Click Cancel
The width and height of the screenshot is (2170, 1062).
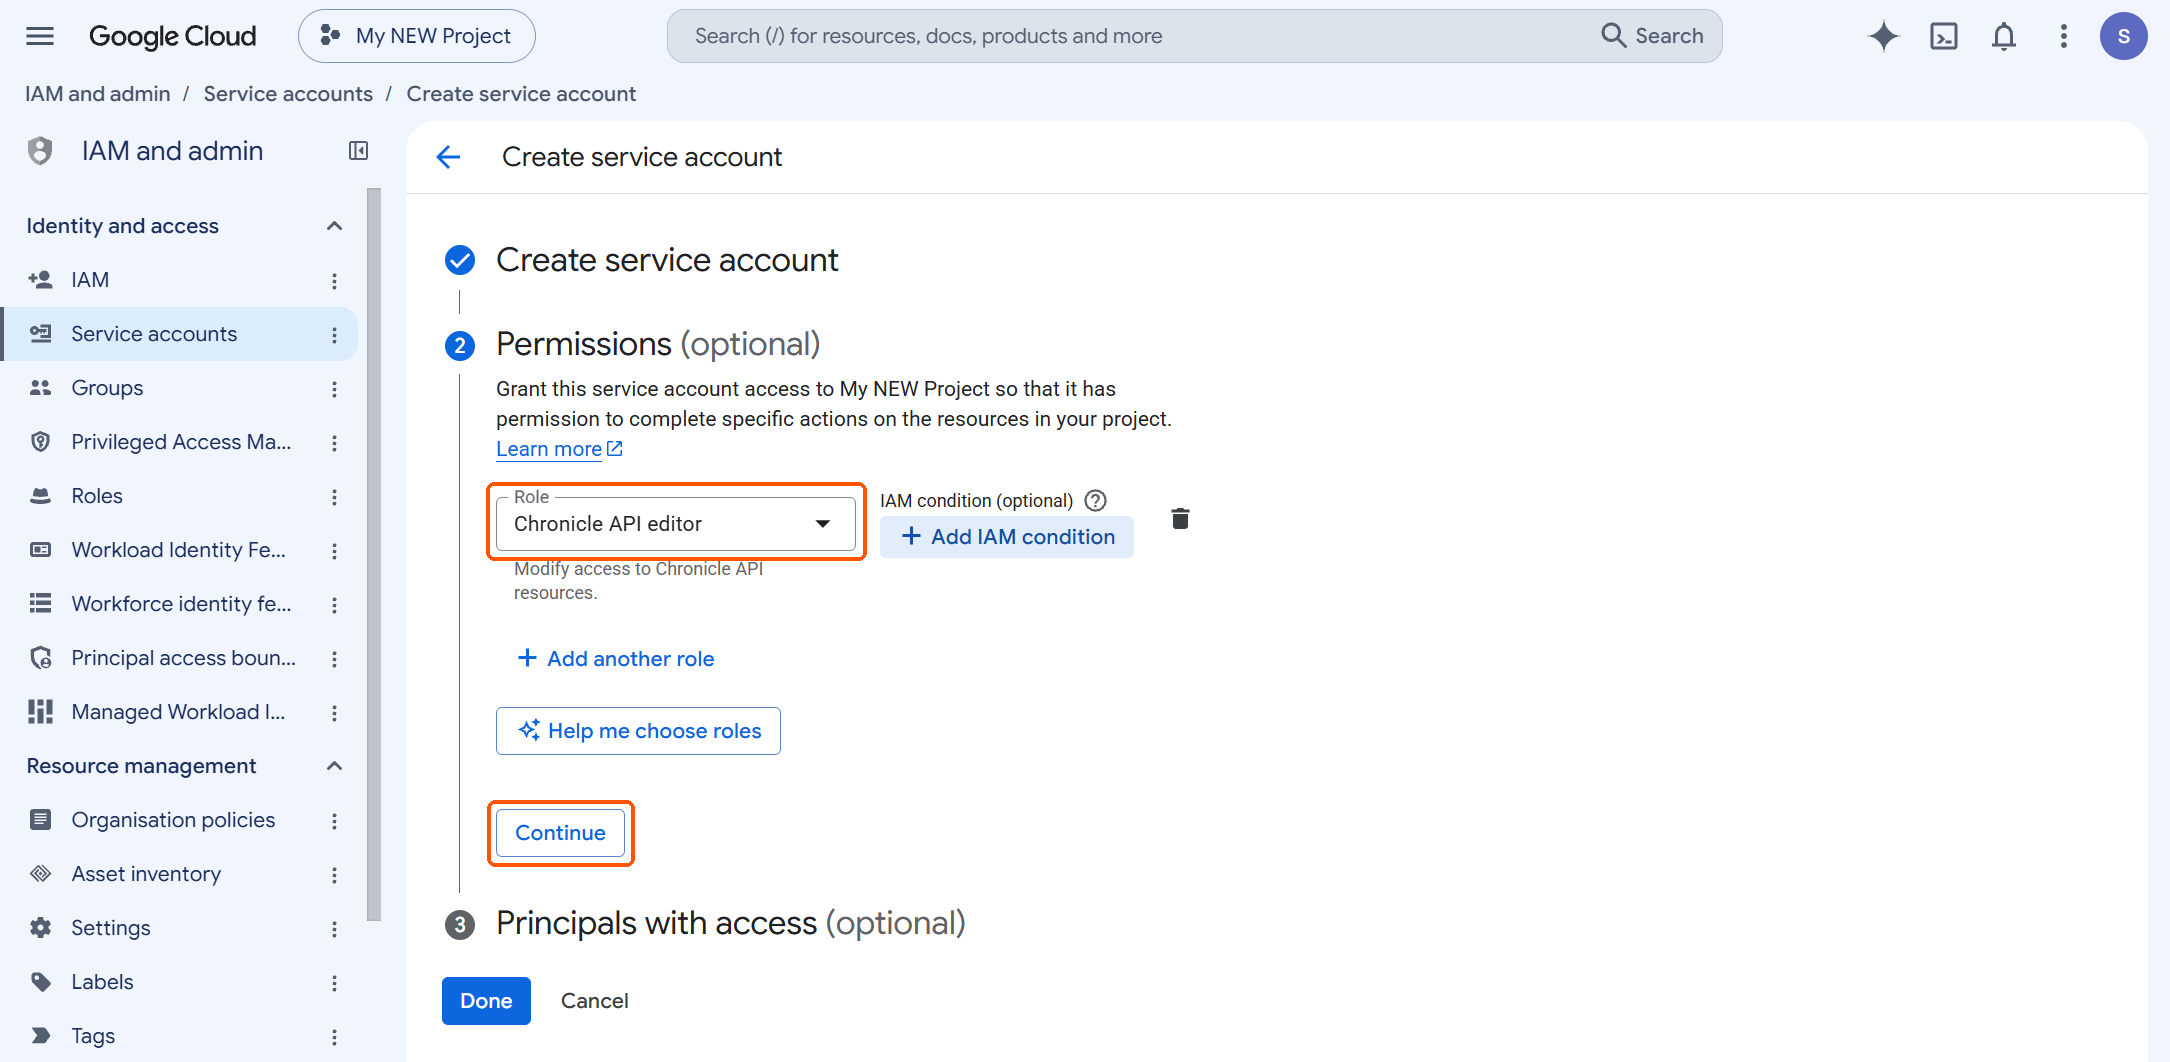594,1001
